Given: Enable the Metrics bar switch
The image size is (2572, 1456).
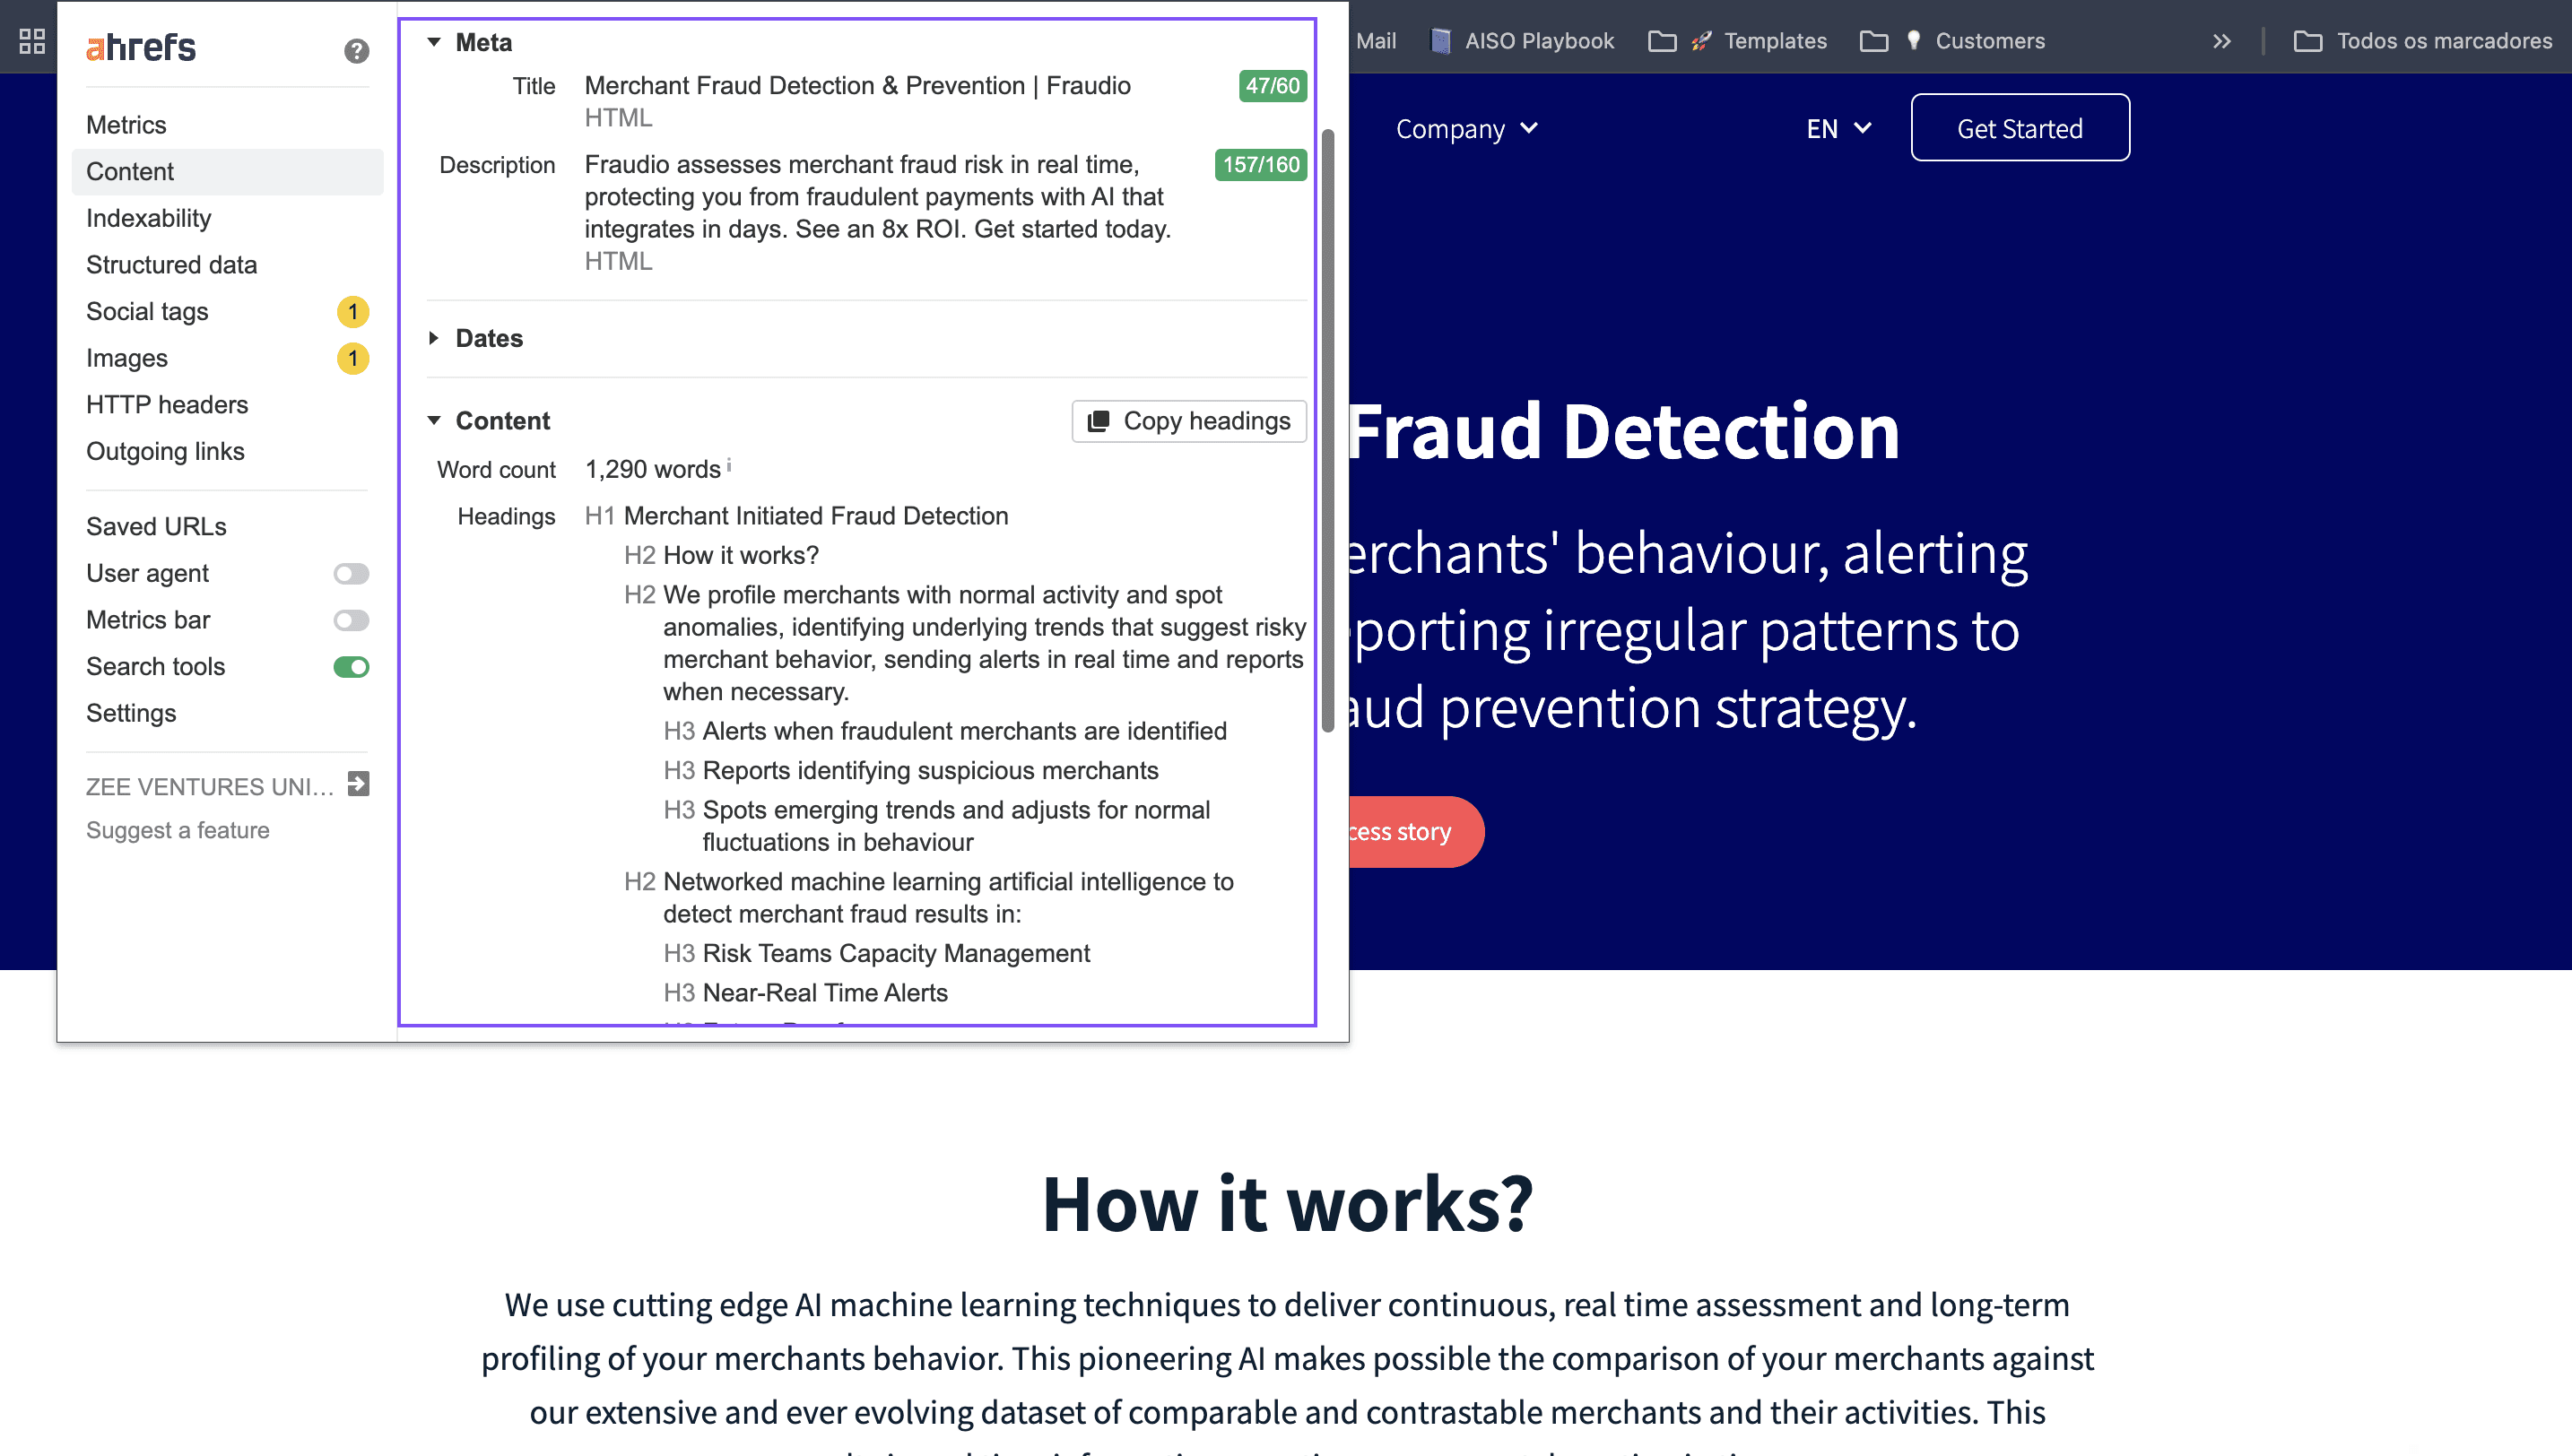Looking at the screenshot, I should click(x=351, y=621).
